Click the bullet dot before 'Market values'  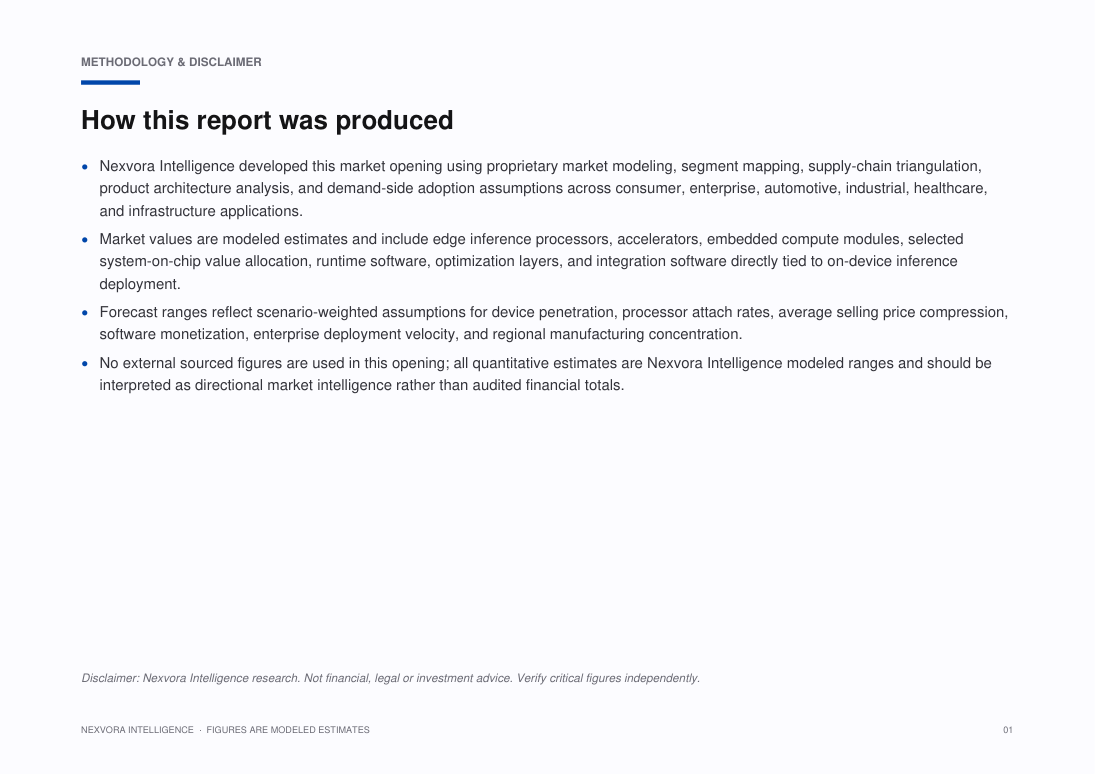click(85, 240)
